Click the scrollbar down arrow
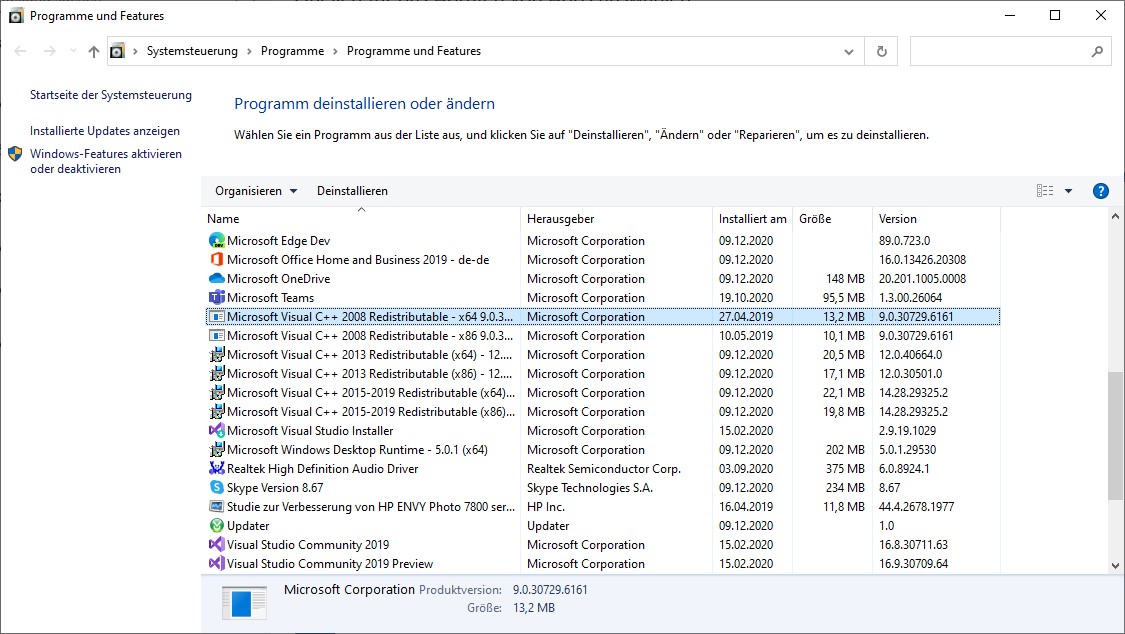The height and width of the screenshot is (634, 1125). point(1115,565)
